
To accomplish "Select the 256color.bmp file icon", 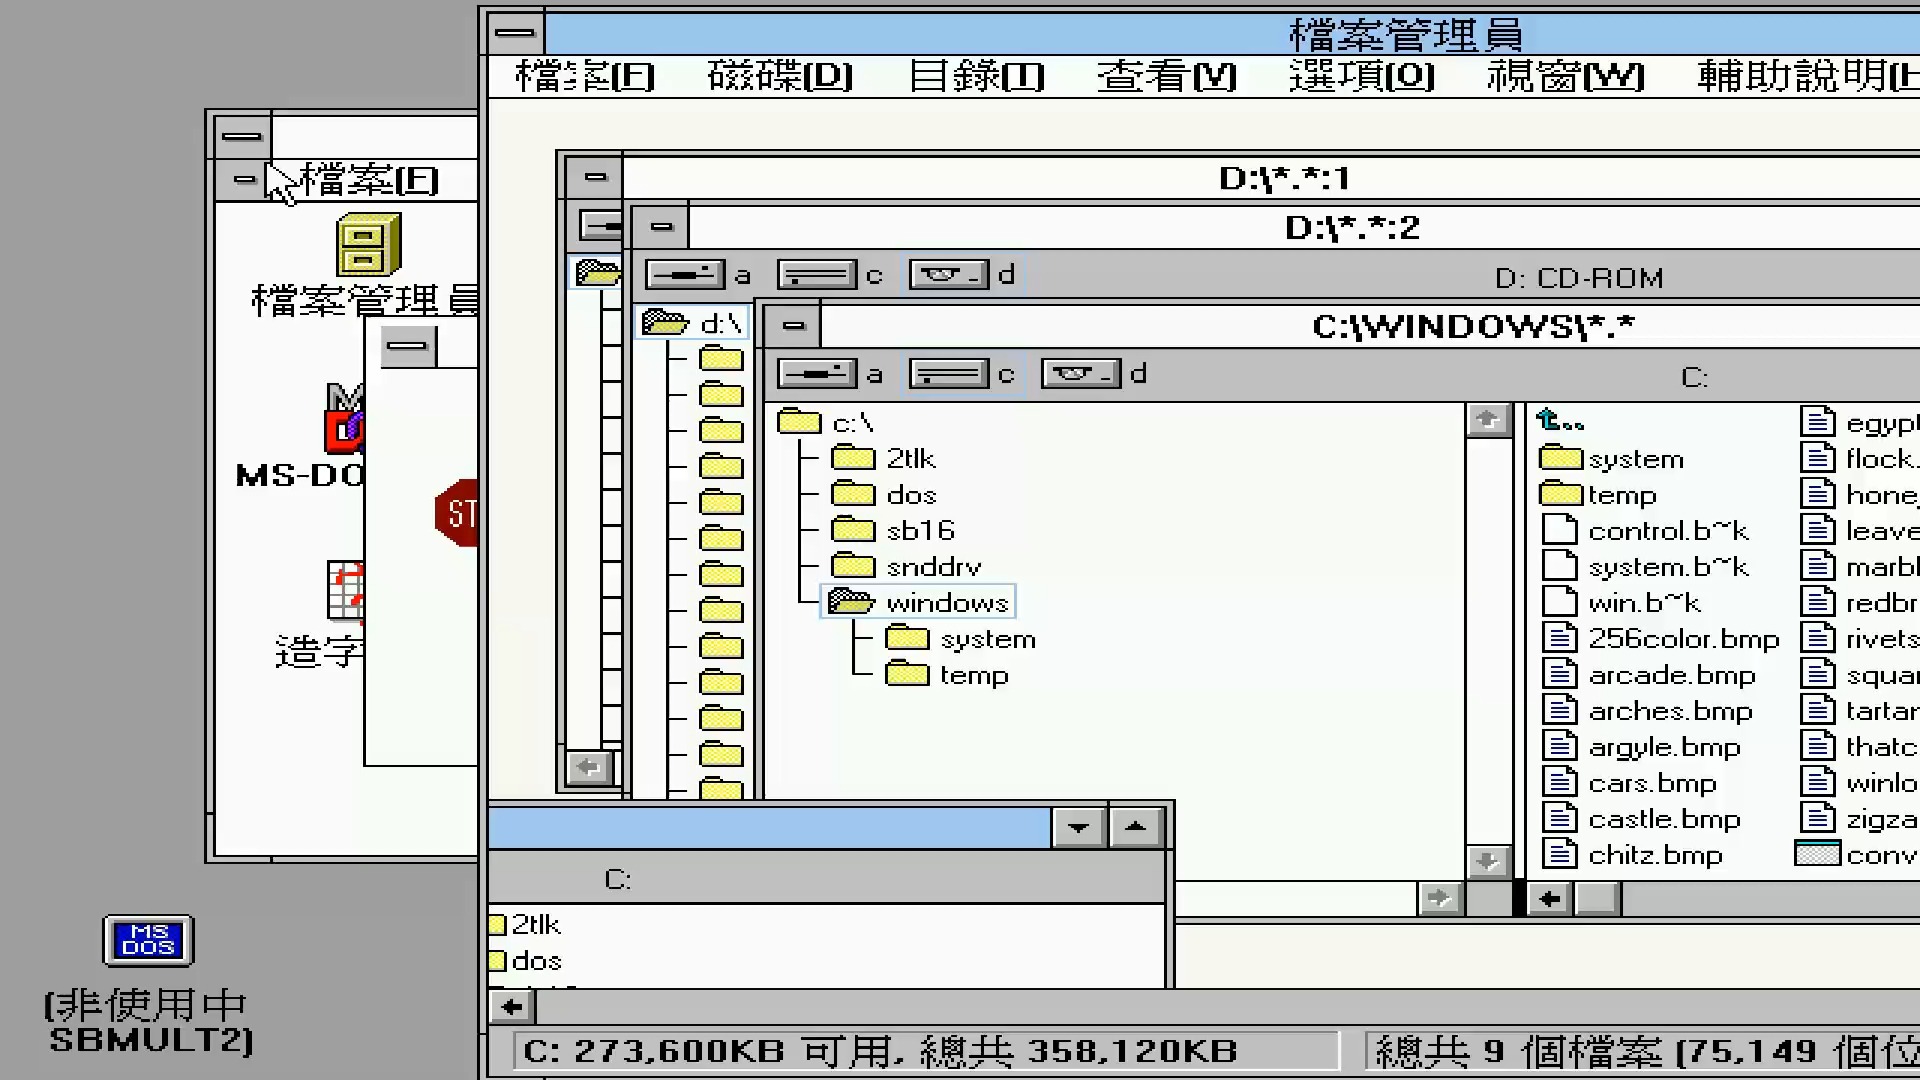I will pos(1558,639).
